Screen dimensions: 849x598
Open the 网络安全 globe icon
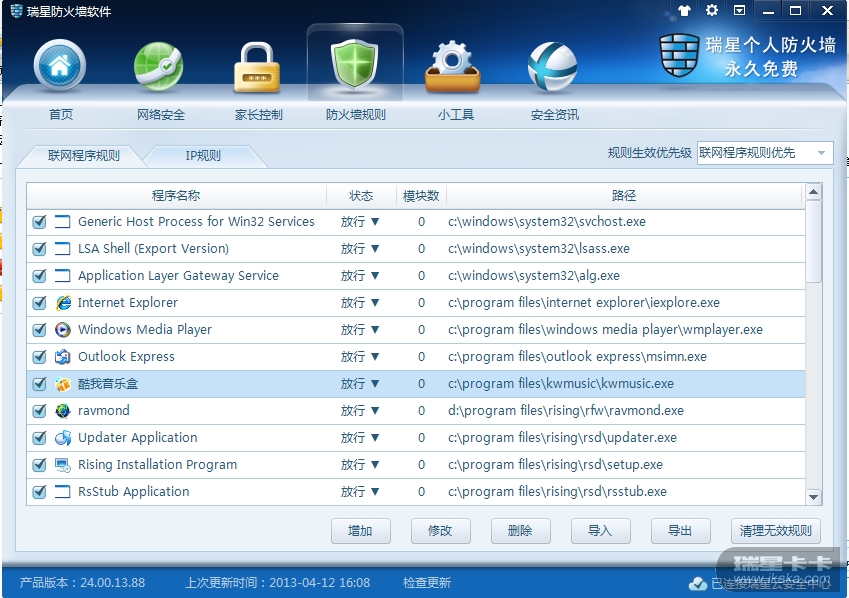coord(159,67)
